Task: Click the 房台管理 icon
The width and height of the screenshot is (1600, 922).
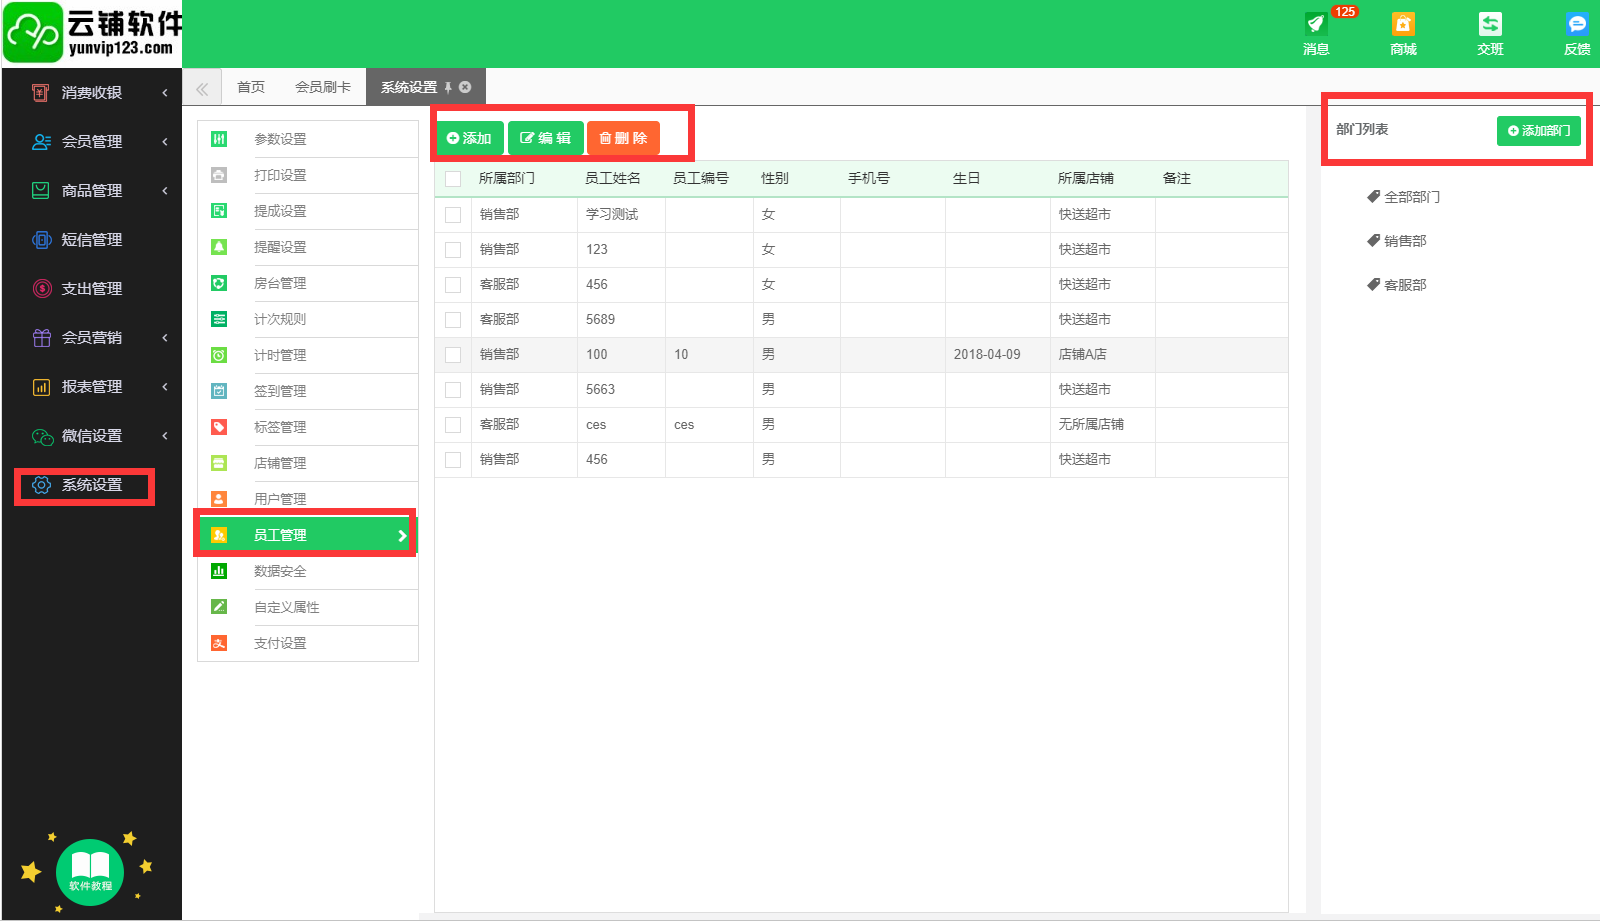Action: (219, 283)
